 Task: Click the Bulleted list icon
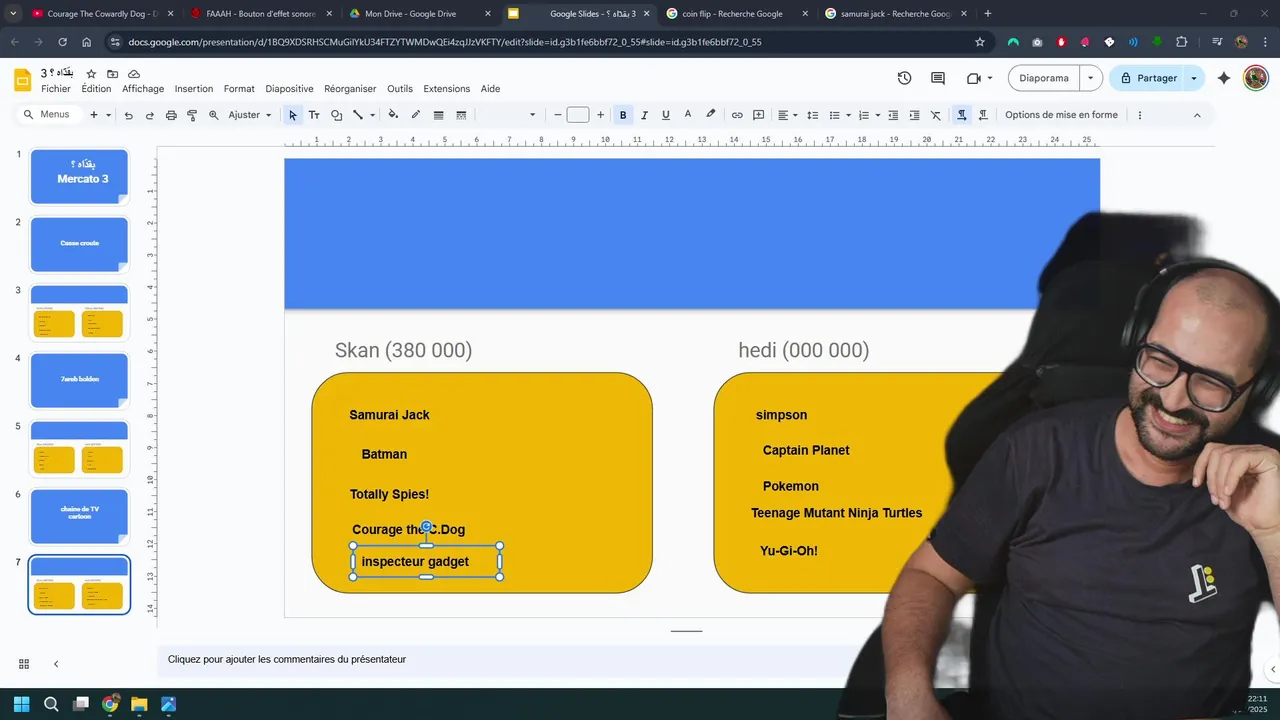[x=834, y=115]
